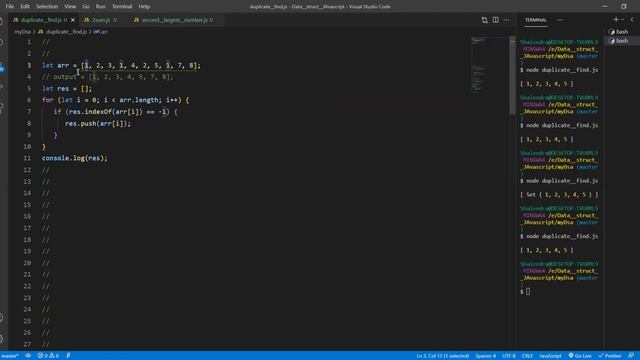
Task: Open problems via errors and warnings indicator
Action: coord(48,356)
